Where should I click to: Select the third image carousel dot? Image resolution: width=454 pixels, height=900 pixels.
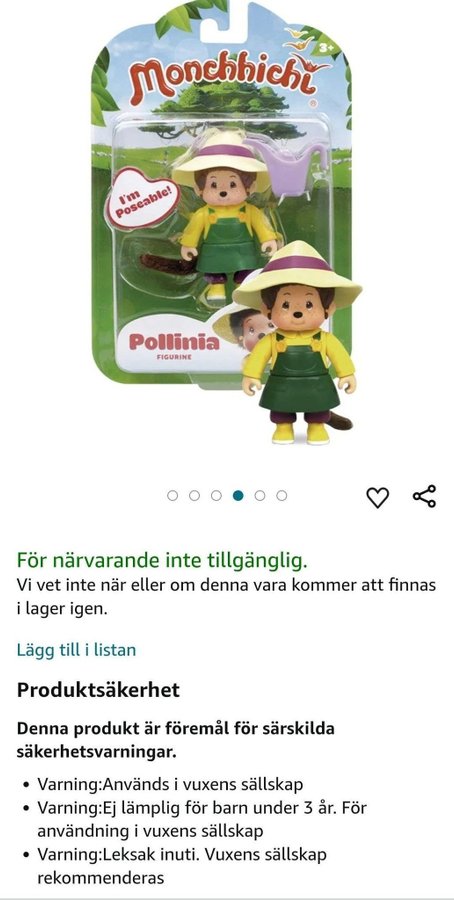click(x=216, y=495)
